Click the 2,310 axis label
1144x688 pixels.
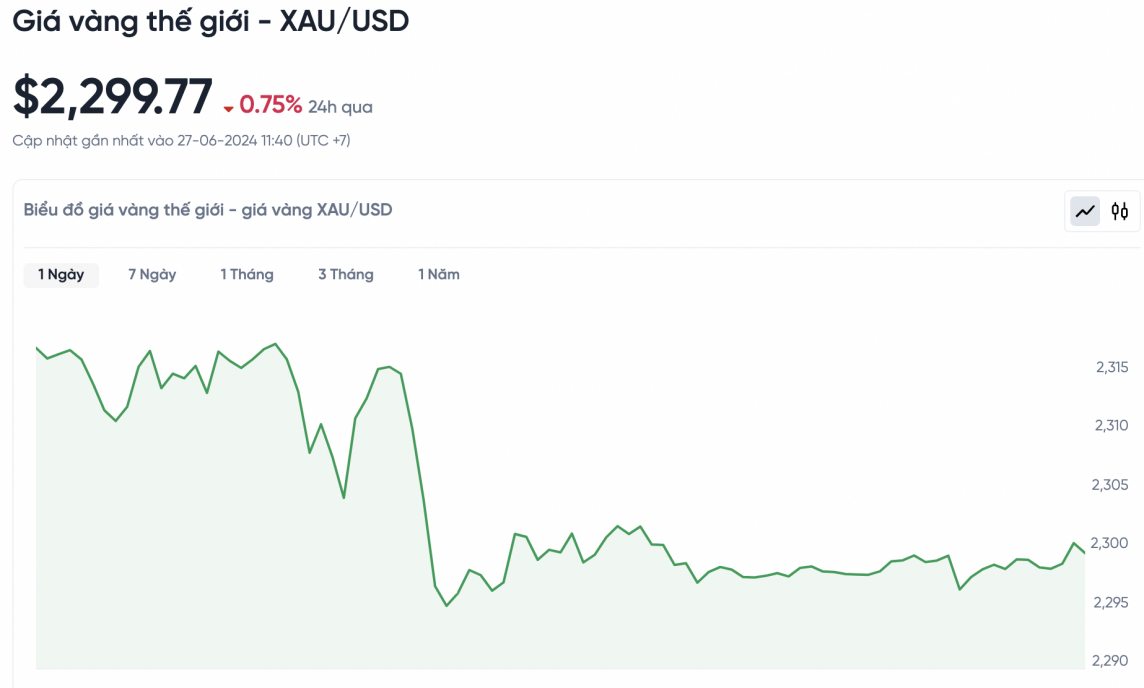coord(1112,426)
